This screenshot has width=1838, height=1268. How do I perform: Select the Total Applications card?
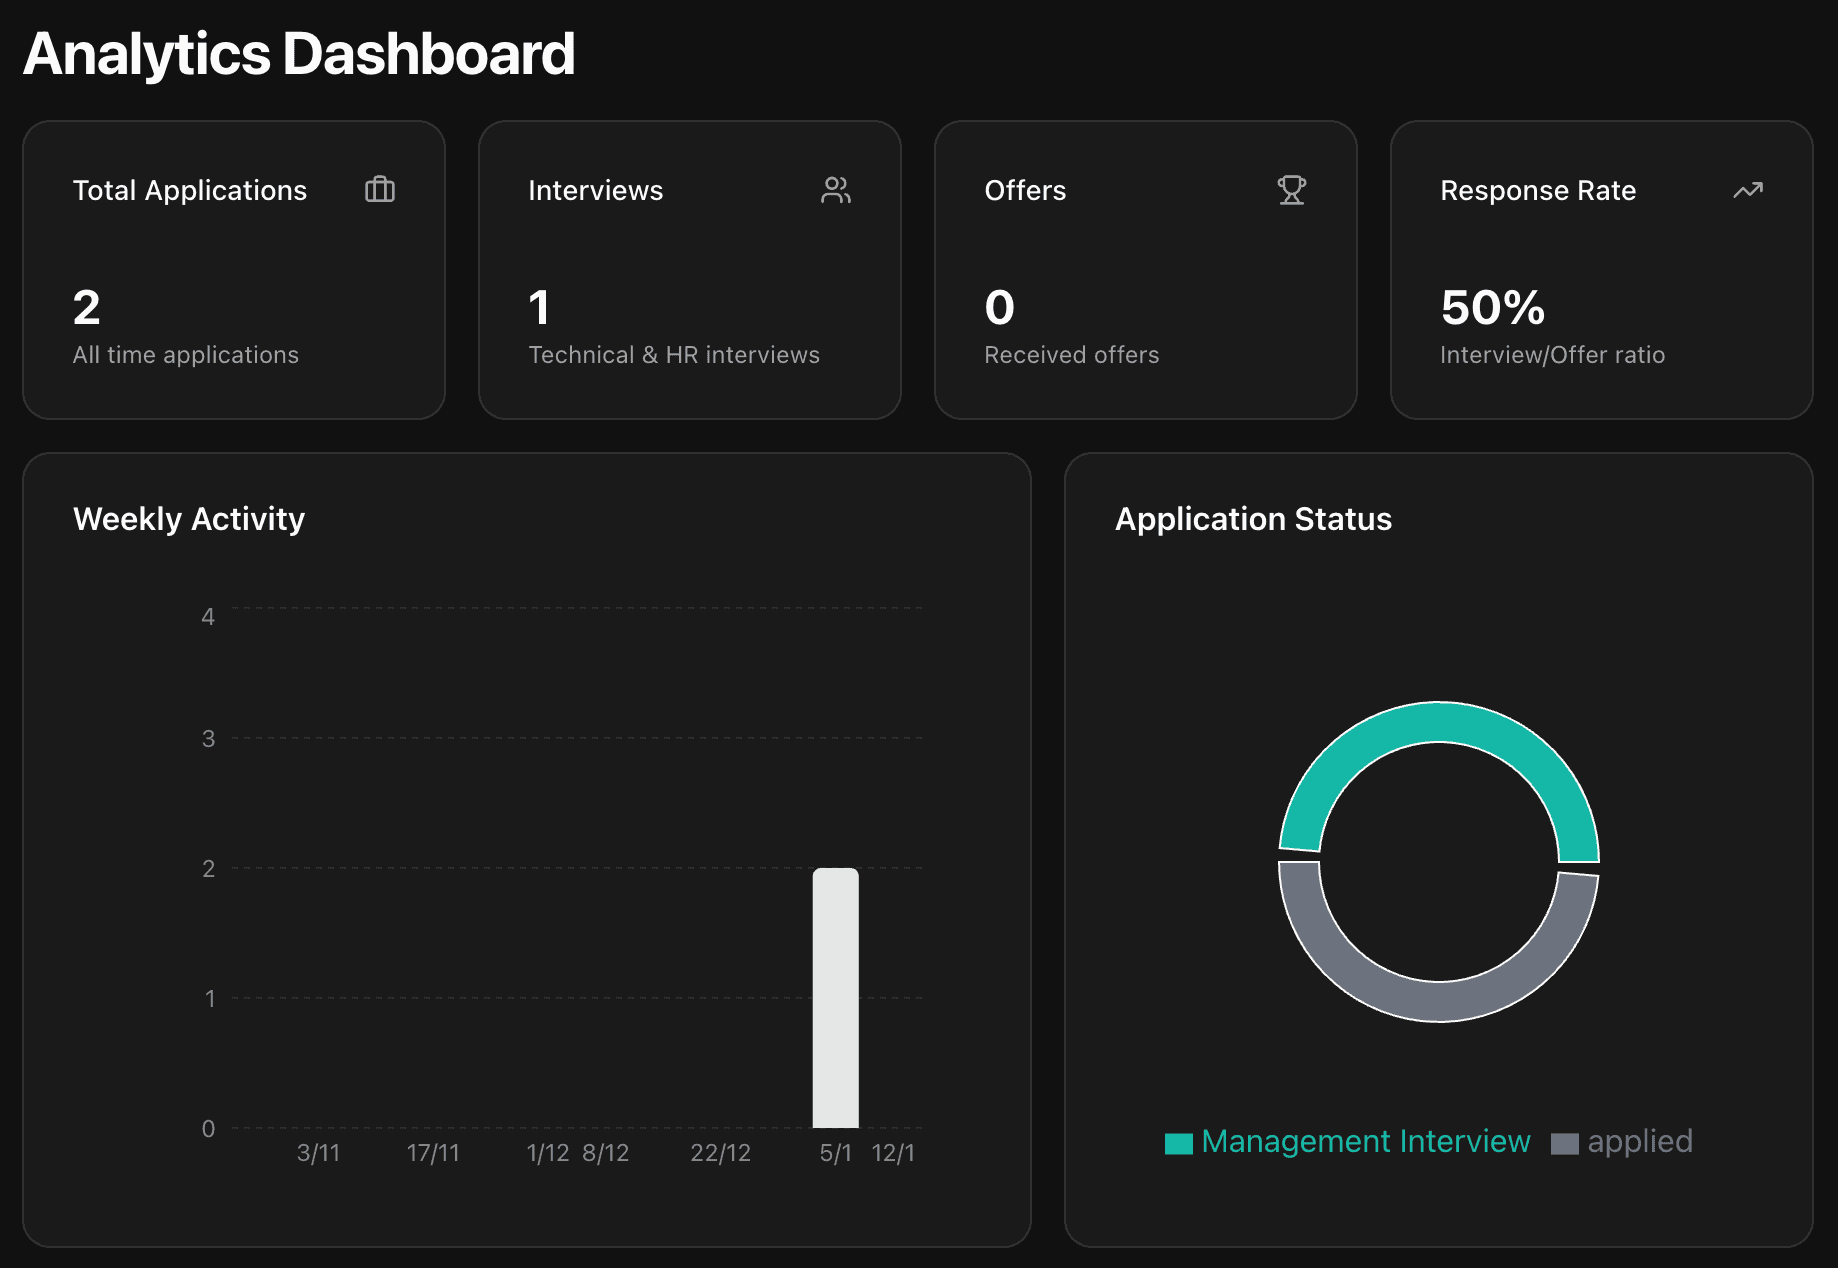[x=233, y=270]
